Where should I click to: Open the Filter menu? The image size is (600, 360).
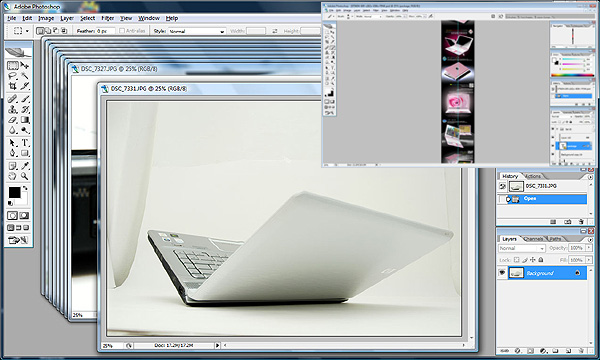click(x=108, y=18)
